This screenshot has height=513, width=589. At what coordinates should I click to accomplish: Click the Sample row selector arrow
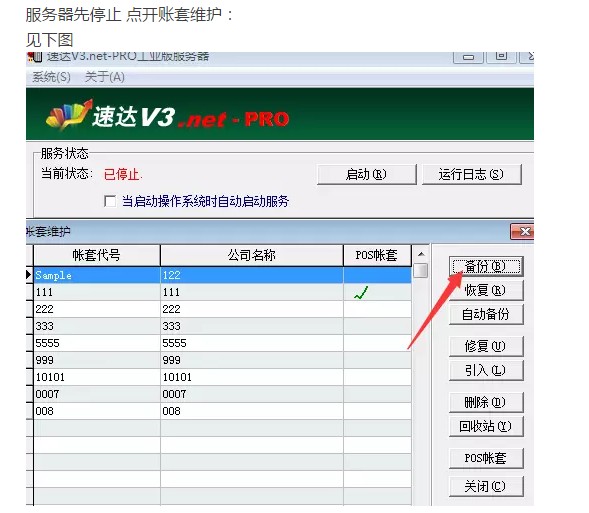point(29,275)
